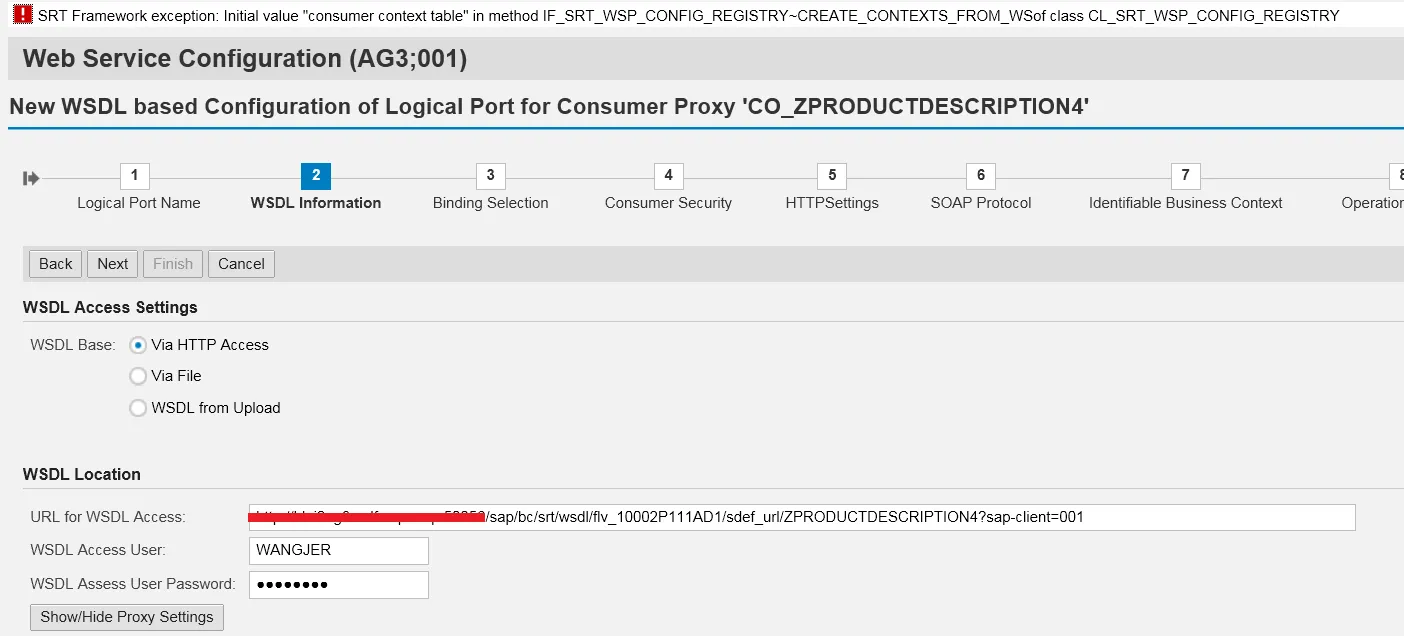Select the Via File radio button
Screen dimensions: 1404x636
pos(138,376)
